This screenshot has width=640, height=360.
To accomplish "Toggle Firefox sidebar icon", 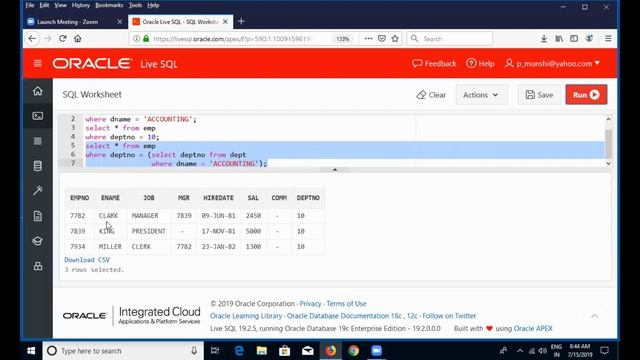I will coord(574,38).
